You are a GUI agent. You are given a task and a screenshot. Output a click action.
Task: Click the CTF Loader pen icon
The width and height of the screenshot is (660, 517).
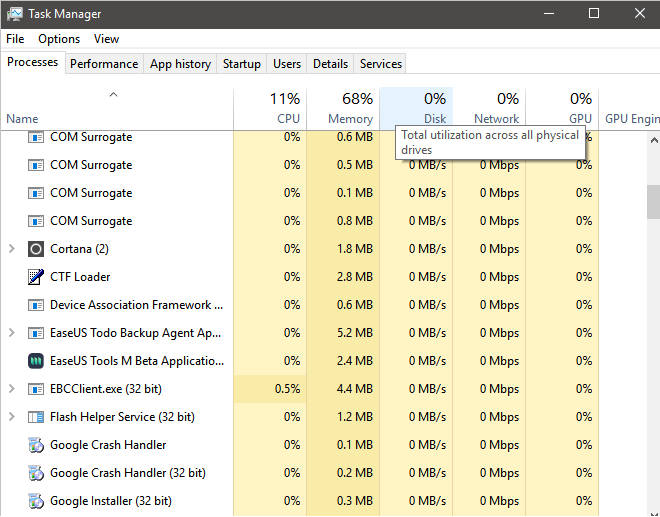(x=36, y=277)
